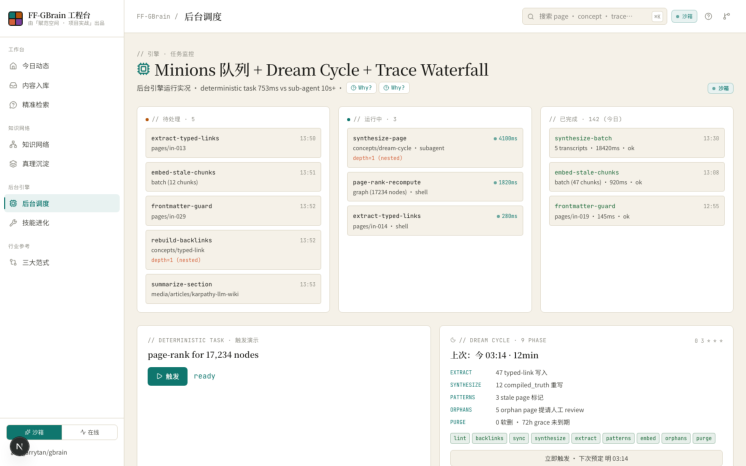Open 今日动态 in the sidebar
This screenshot has height=466, width=746.
click(x=62, y=66)
